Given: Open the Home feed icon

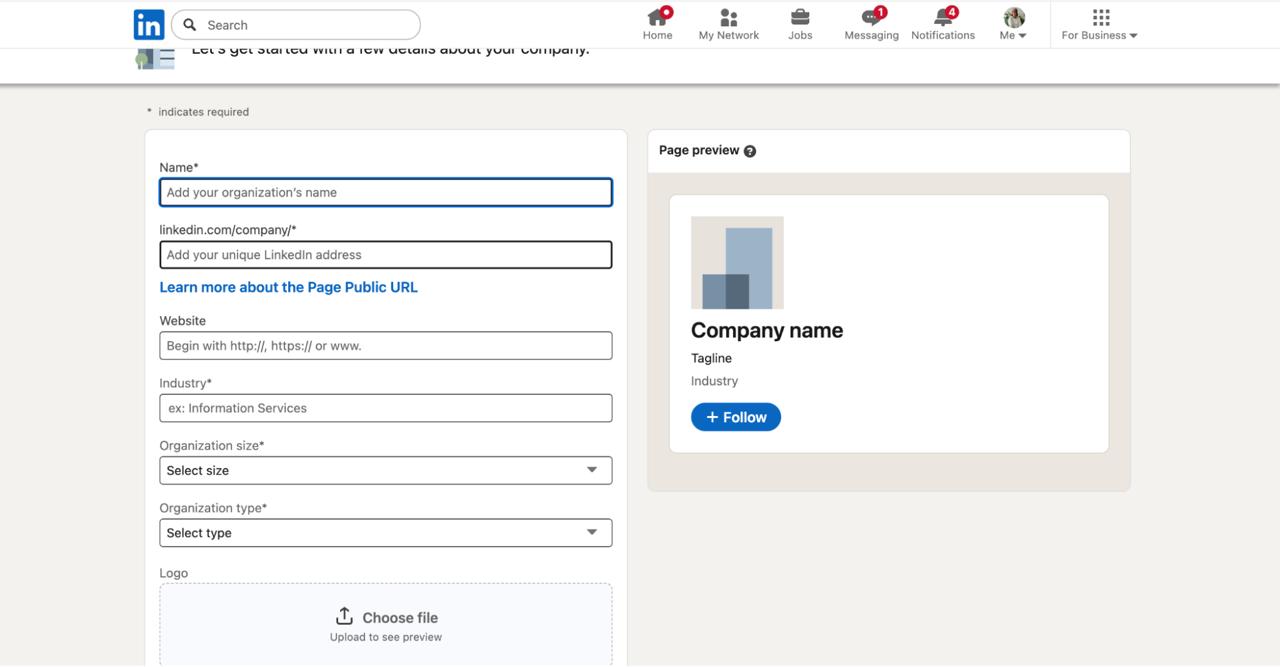Looking at the screenshot, I should (x=657, y=18).
